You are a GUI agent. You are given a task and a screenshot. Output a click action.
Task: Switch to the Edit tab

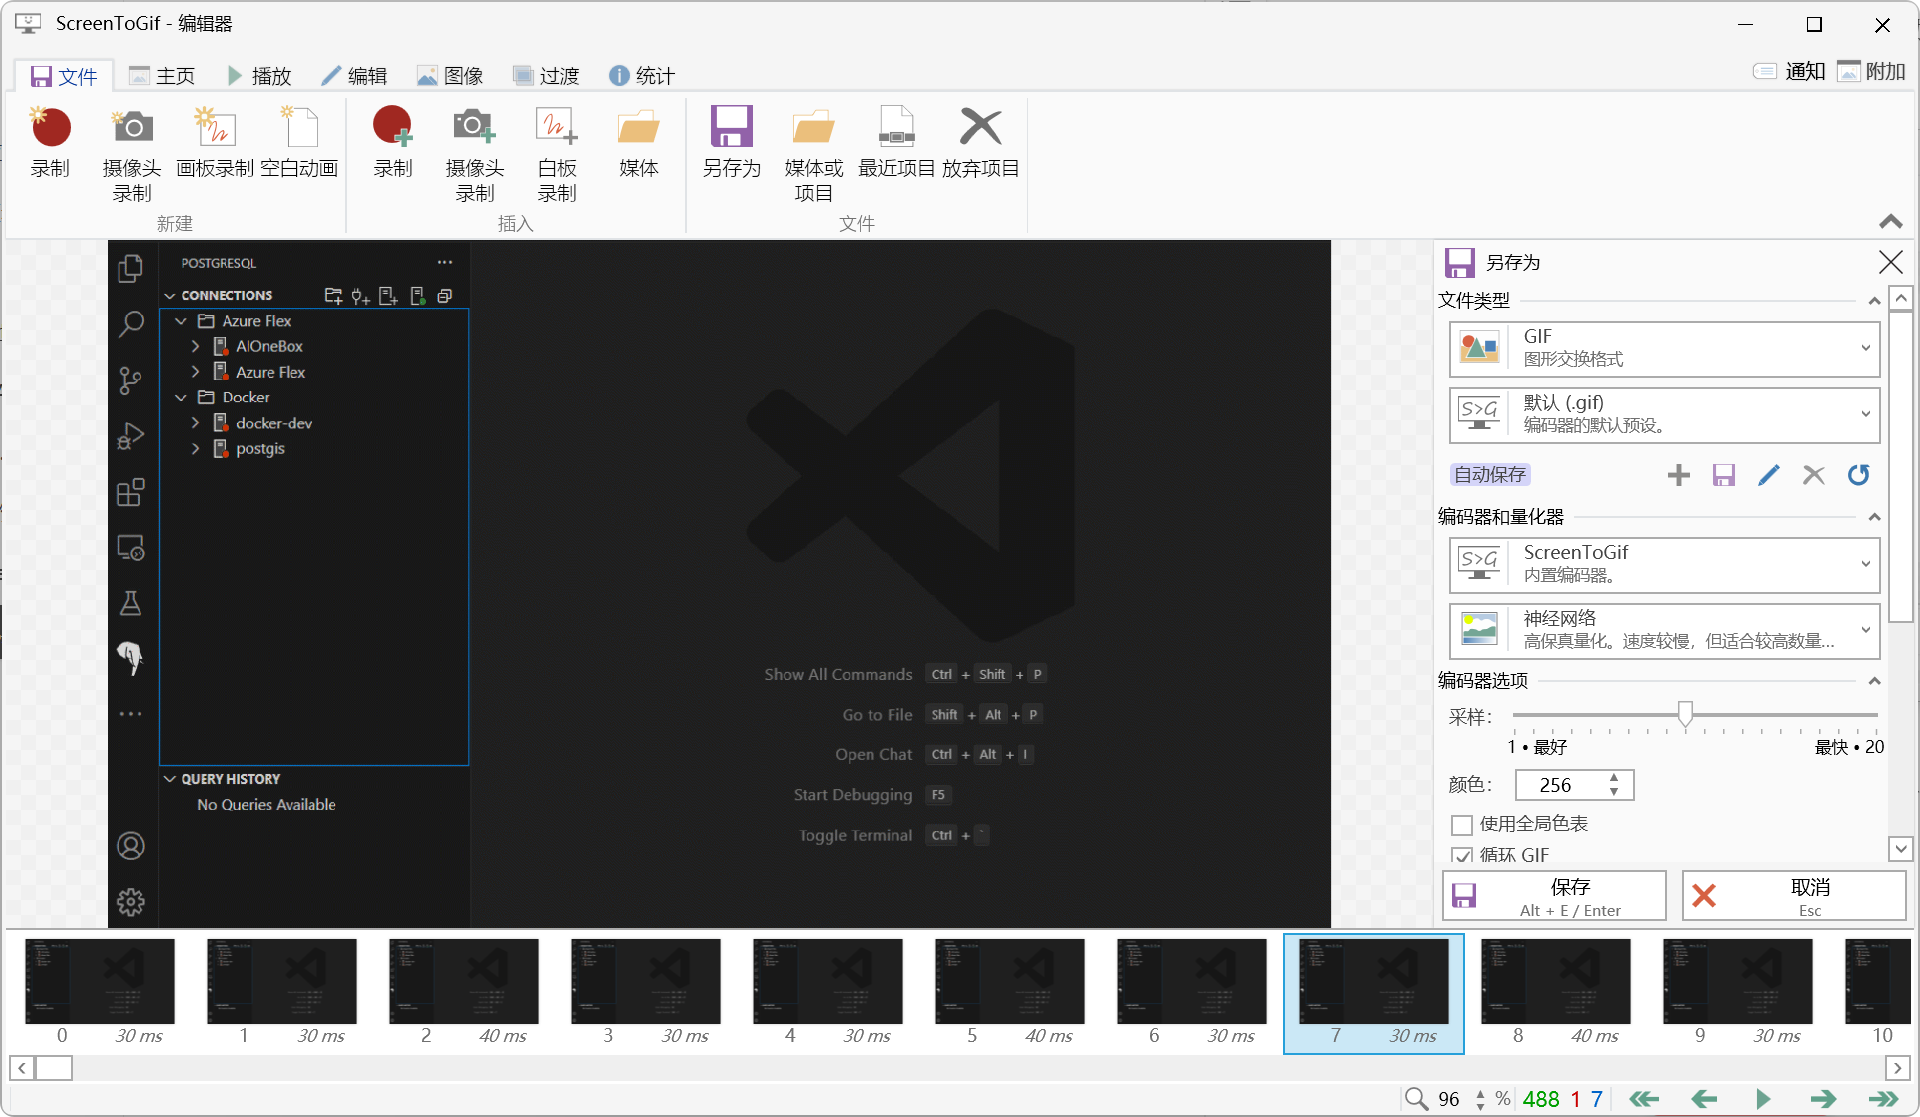coord(354,76)
